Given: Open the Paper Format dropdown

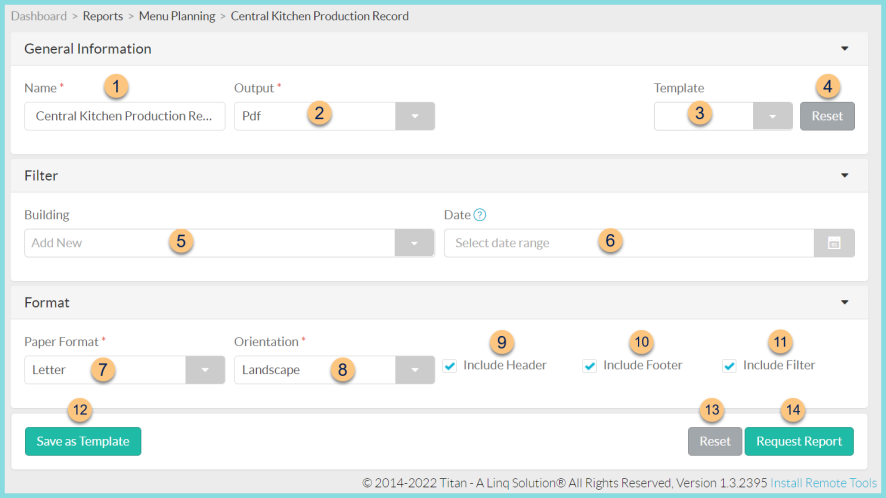Looking at the screenshot, I should [x=205, y=370].
